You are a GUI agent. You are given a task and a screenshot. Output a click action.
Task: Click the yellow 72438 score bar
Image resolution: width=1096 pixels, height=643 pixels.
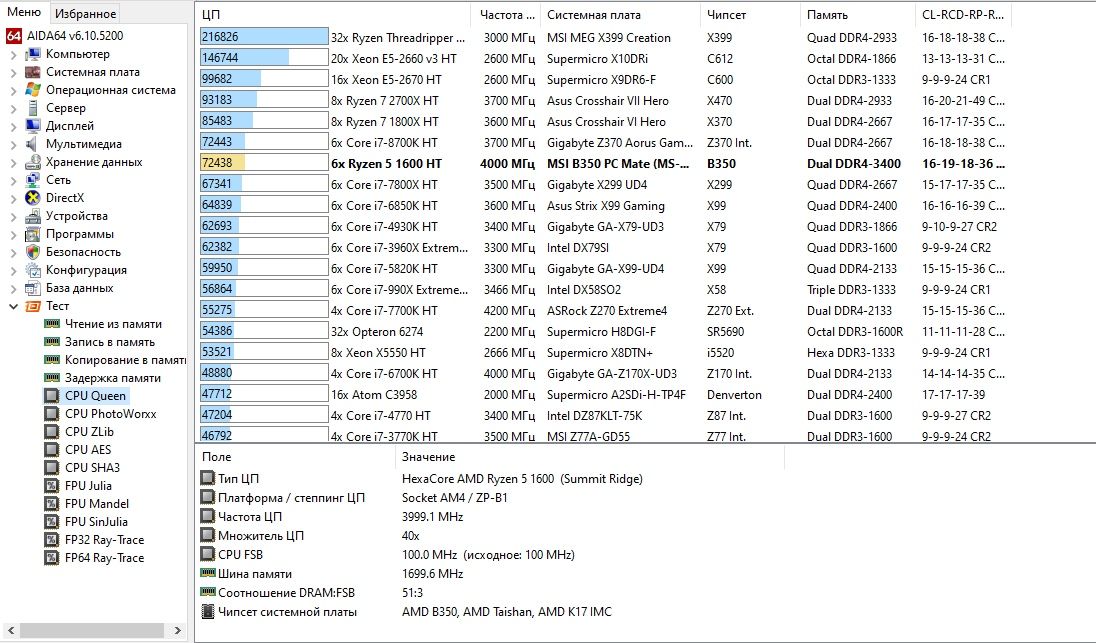[222, 164]
